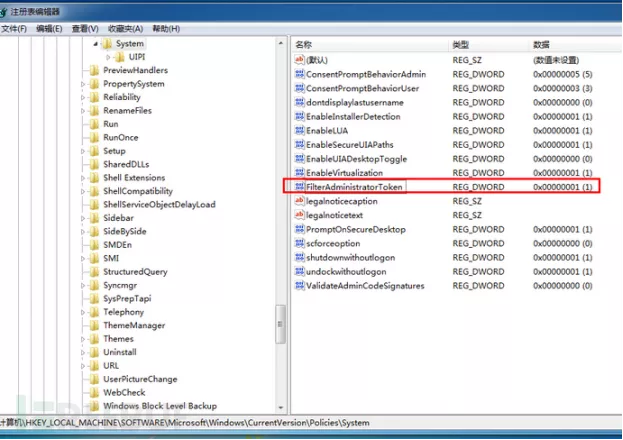Select the EnableVirtualization value entry
This screenshot has width=623, height=440.
350,173
